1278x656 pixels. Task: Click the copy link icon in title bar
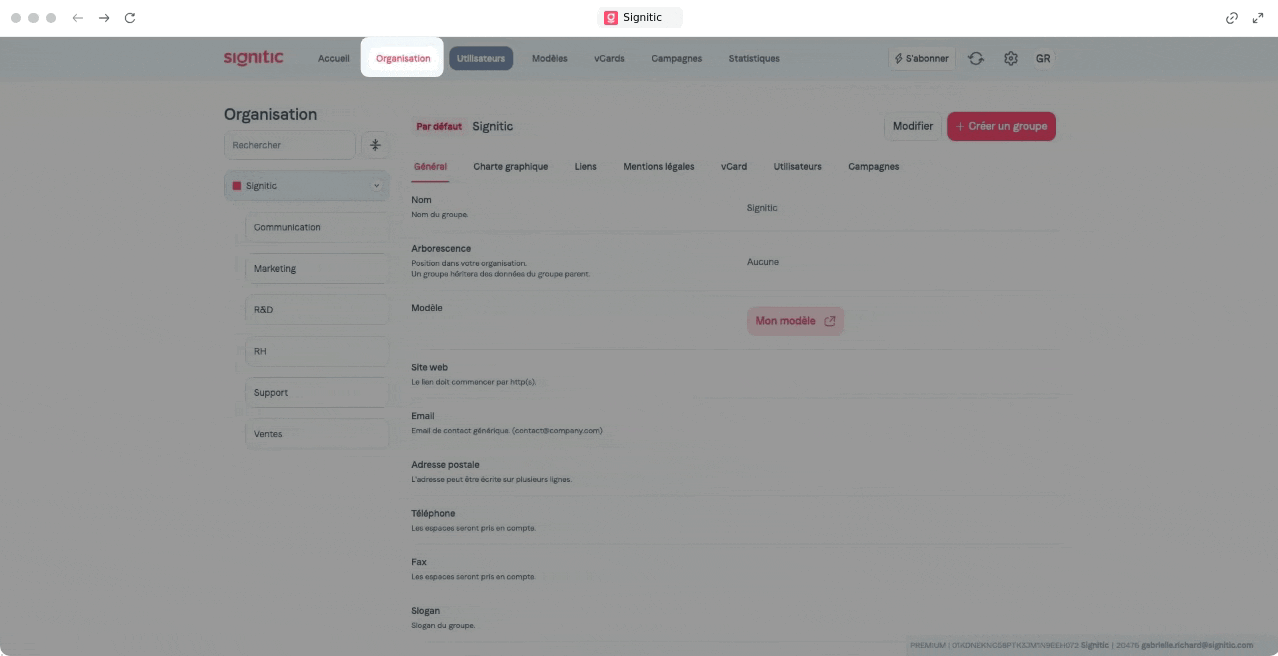pos(1232,18)
